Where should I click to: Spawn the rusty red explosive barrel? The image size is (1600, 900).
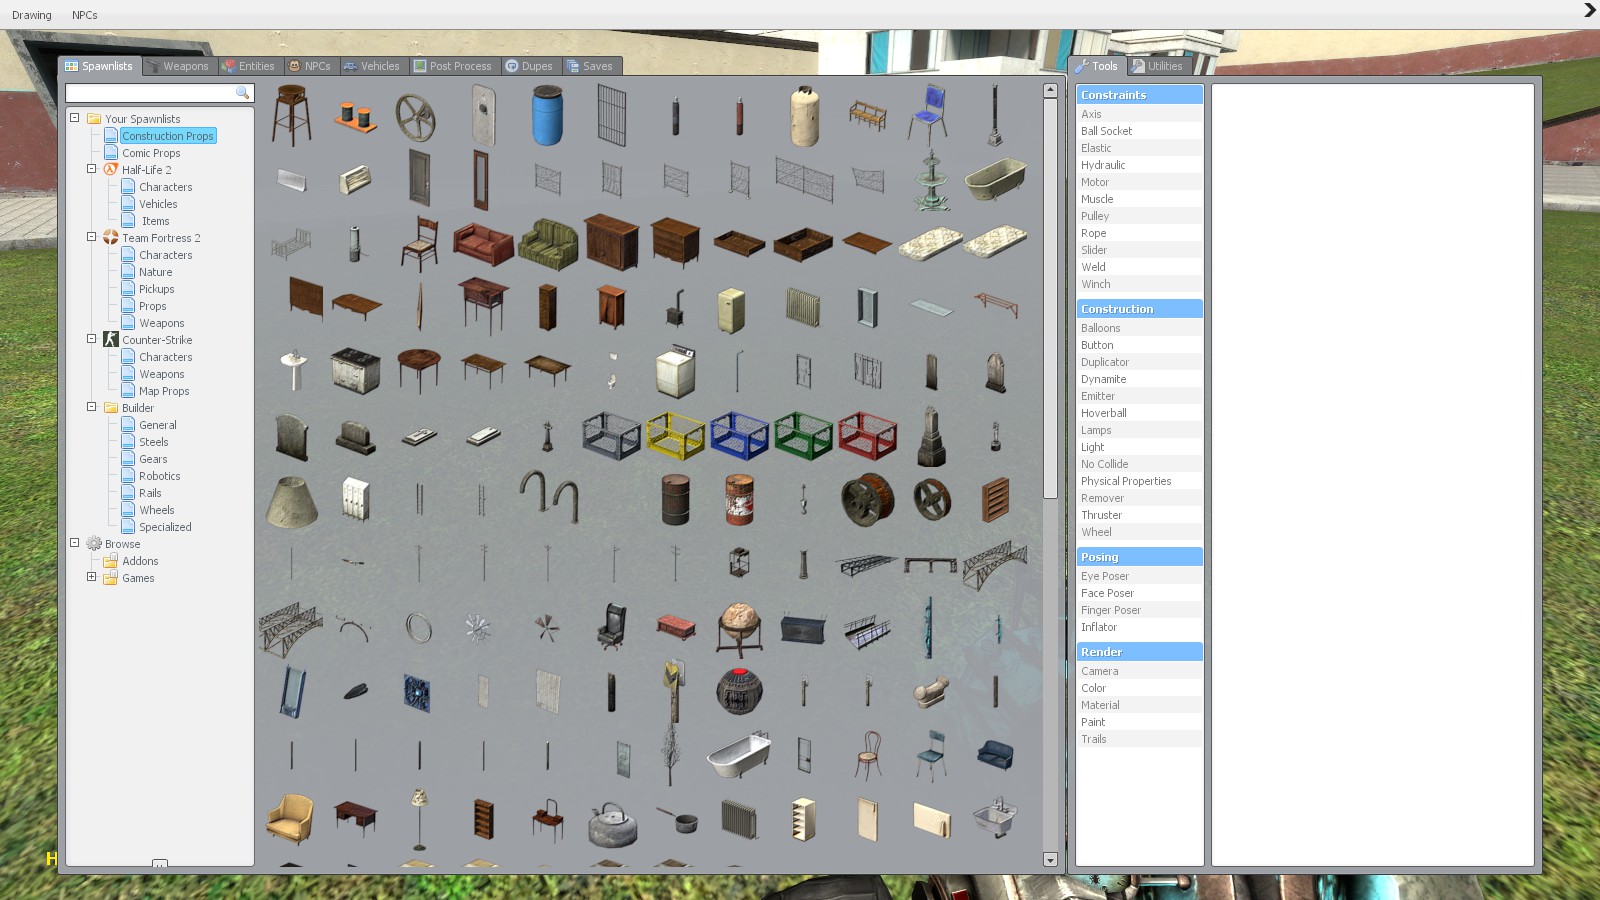tap(739, 499)
